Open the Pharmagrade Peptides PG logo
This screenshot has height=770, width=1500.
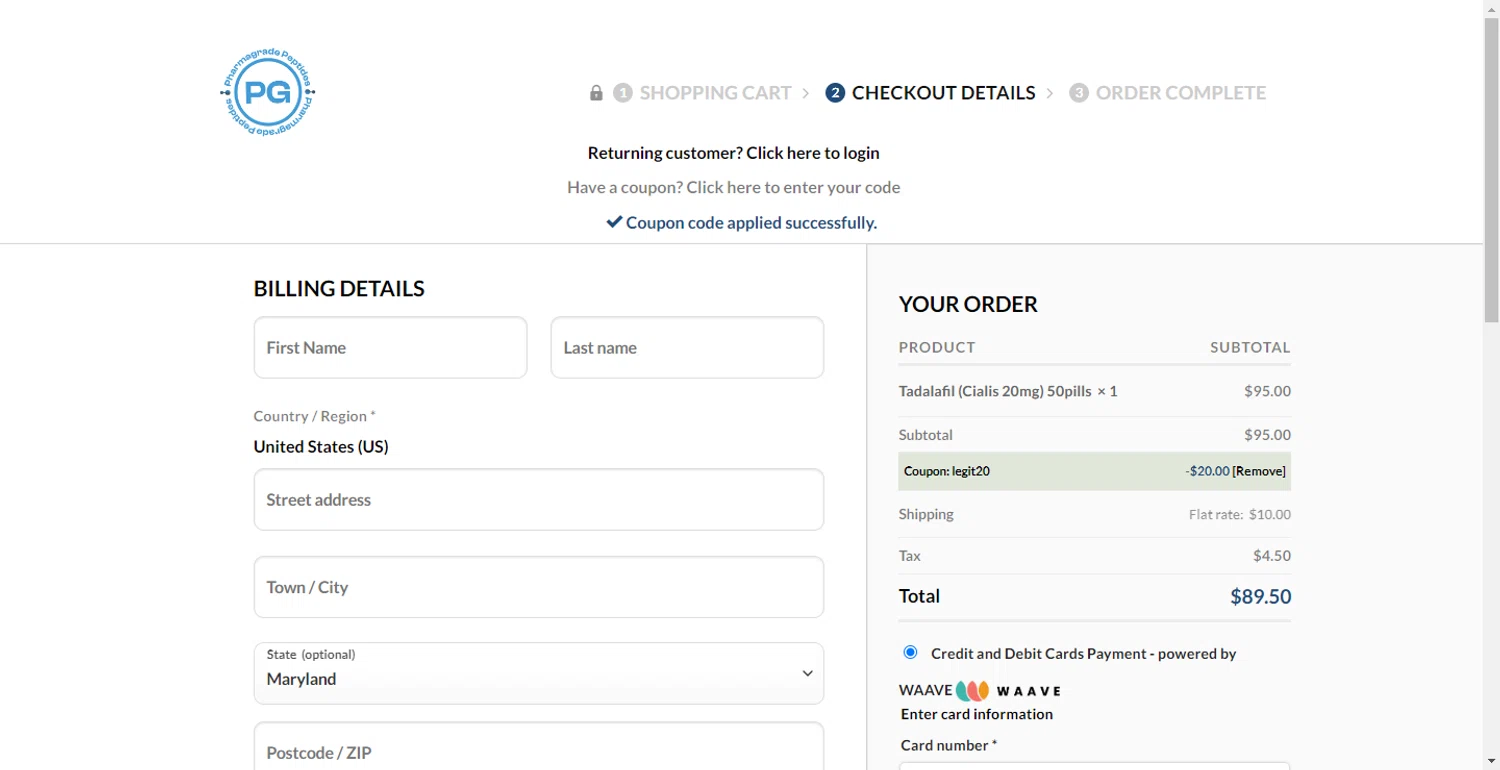point(268,92)
